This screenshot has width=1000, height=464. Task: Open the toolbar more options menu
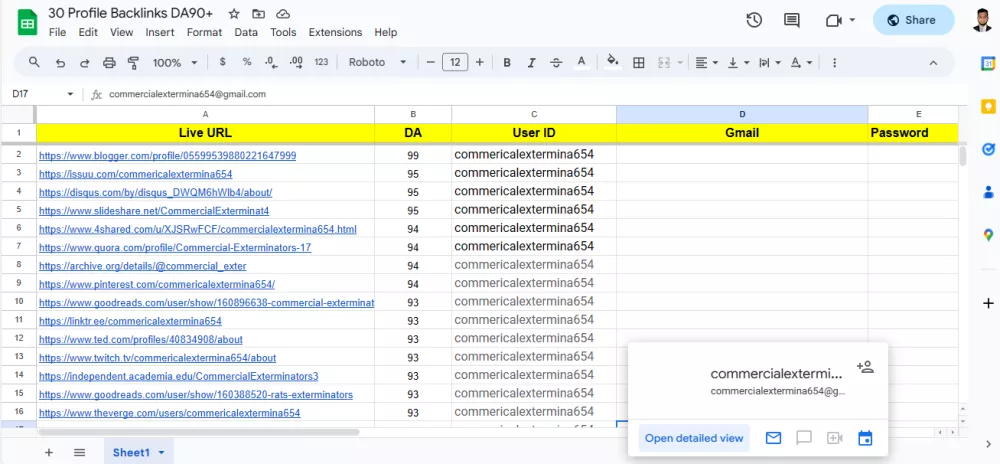click(834, 62)
